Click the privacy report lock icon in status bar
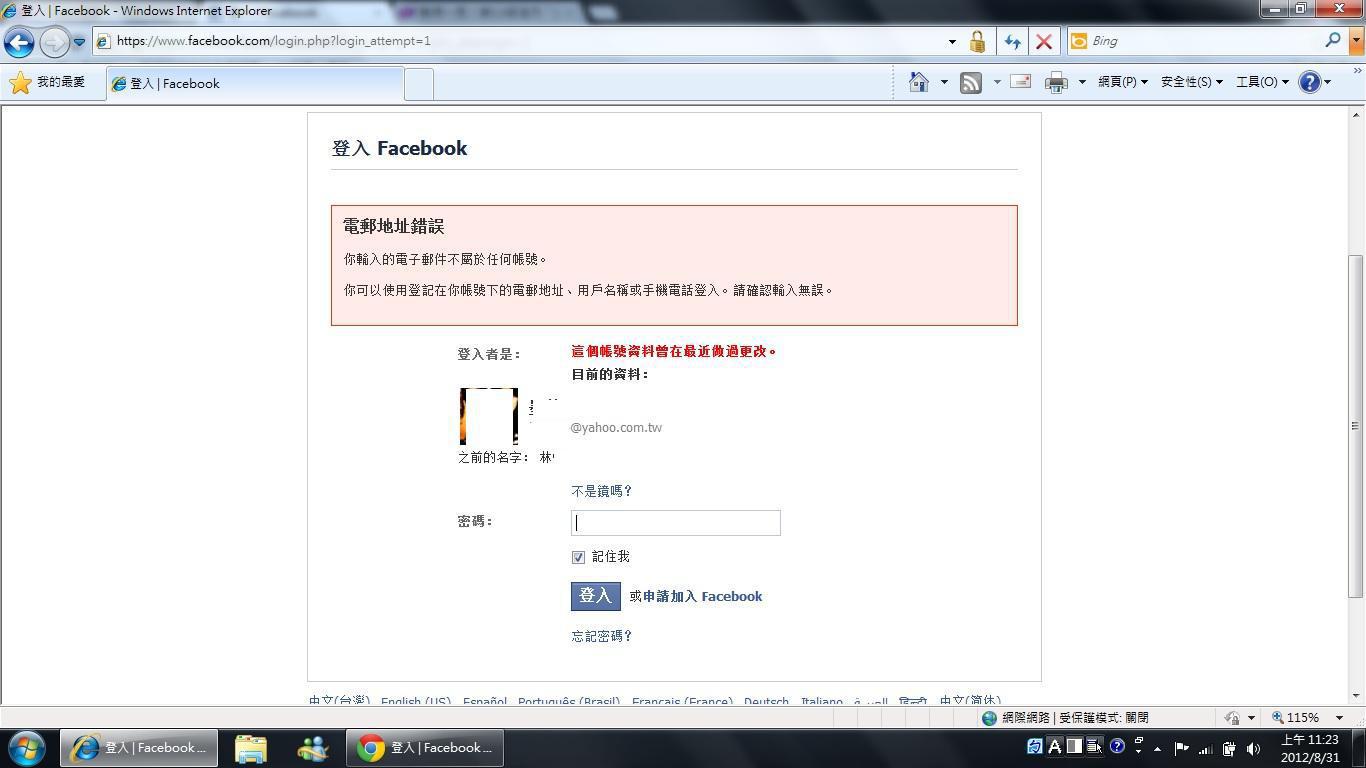The image size is (1366, 768). 1233,718
